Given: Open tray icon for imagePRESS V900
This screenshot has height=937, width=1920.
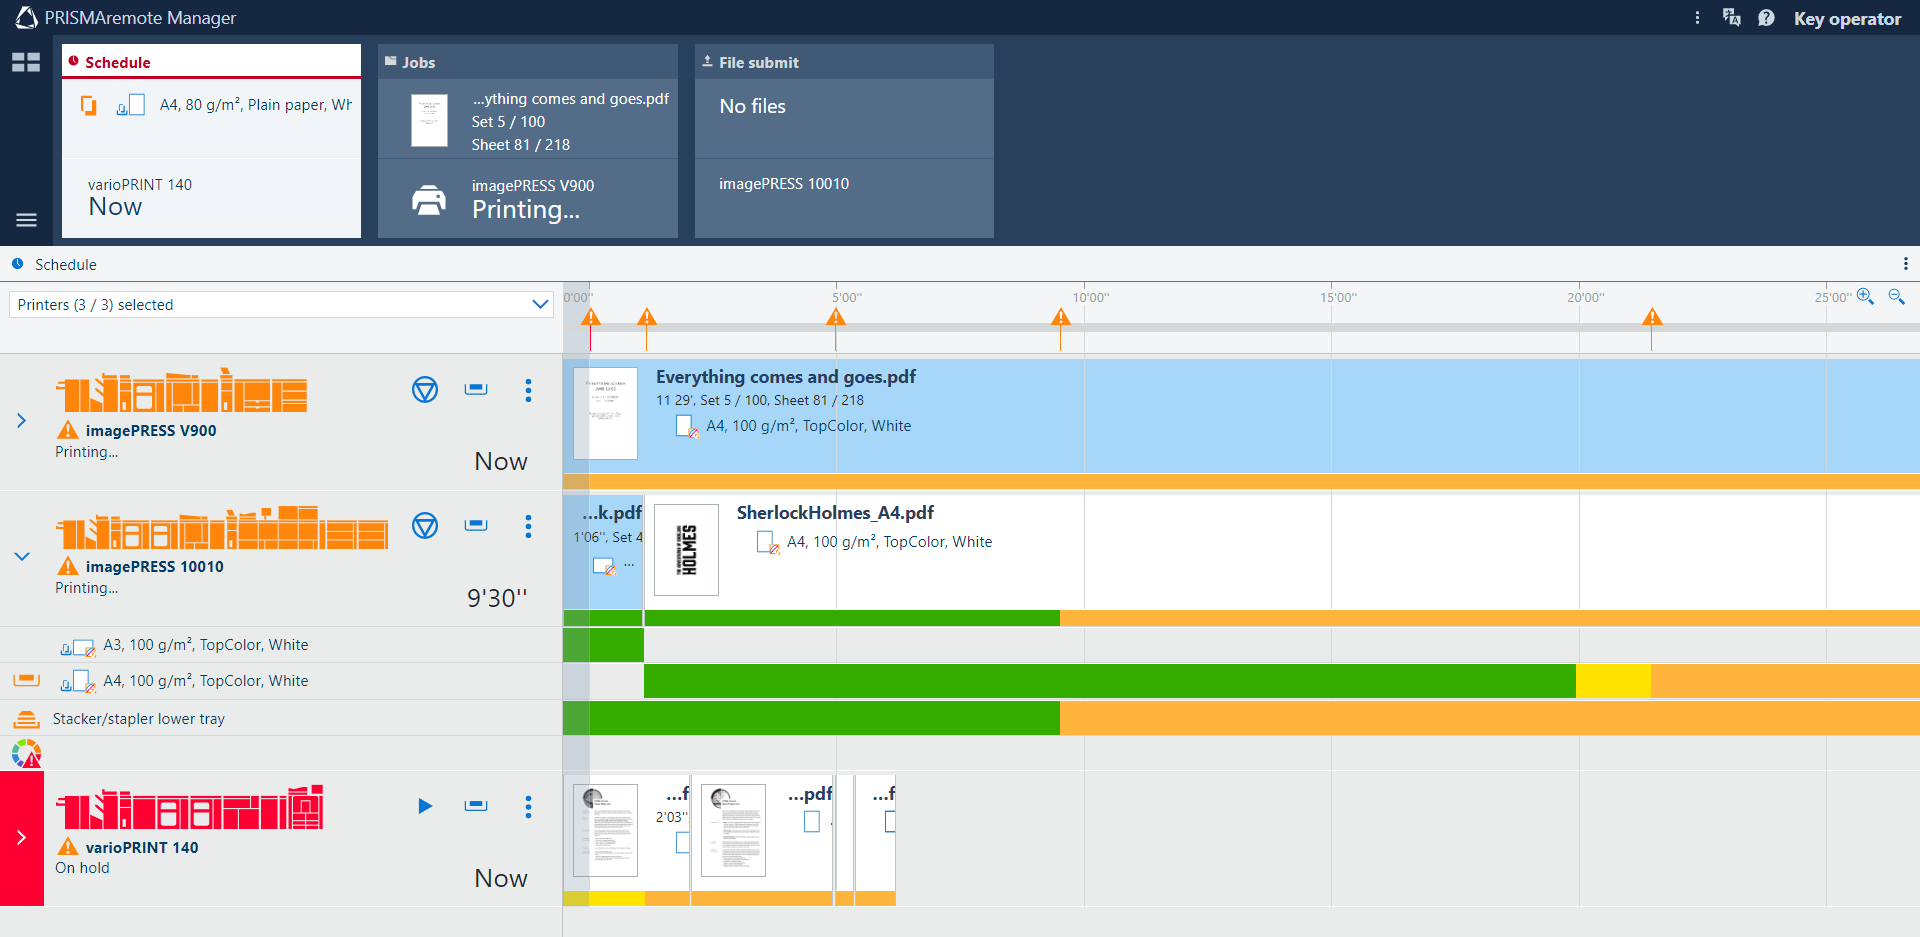Looking at the screenshot, I should tap(476, 389).
